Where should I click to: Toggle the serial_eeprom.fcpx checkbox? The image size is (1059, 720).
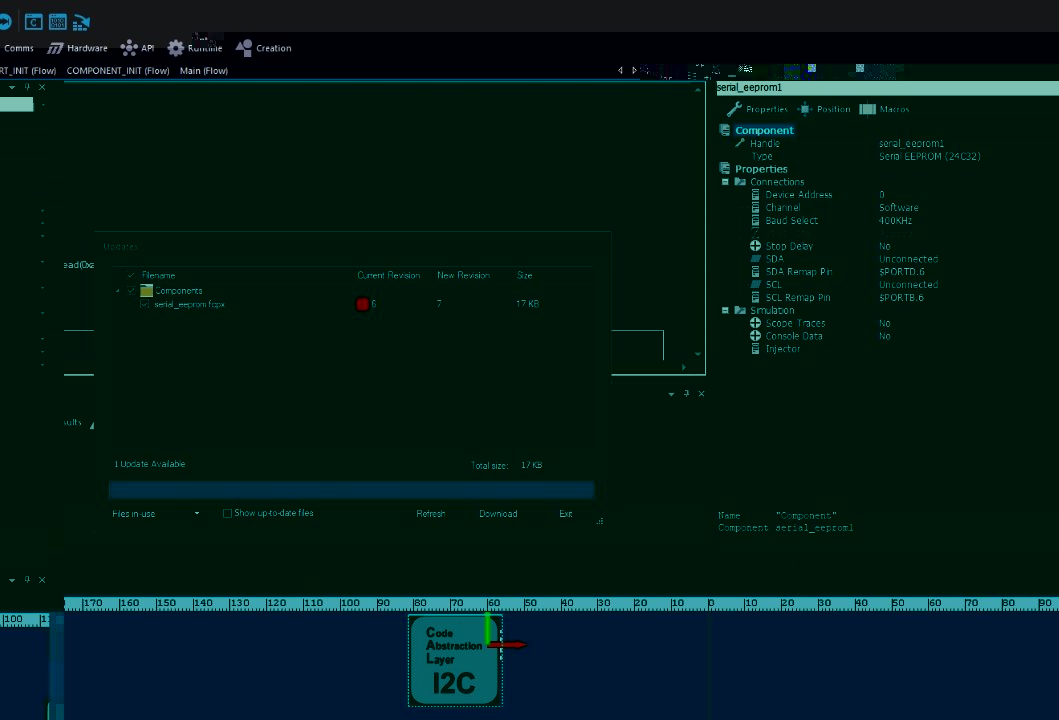145,305
